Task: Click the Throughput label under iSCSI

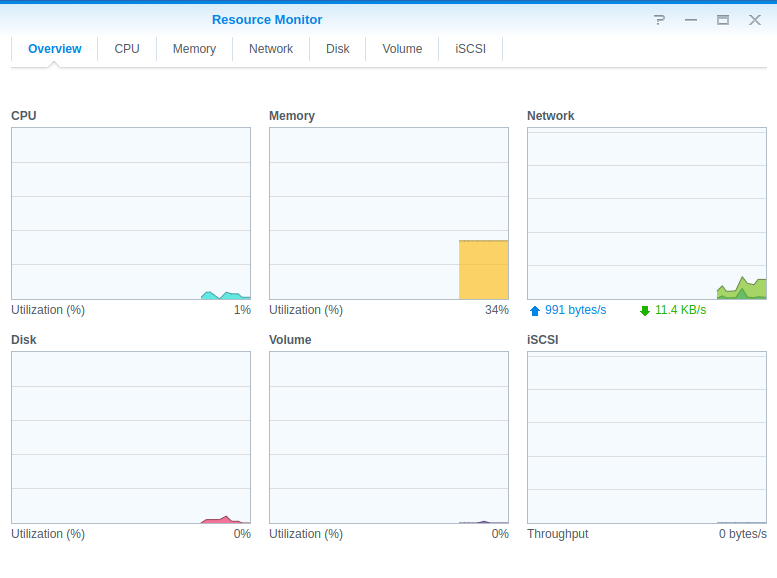Action: pos(557,534)
